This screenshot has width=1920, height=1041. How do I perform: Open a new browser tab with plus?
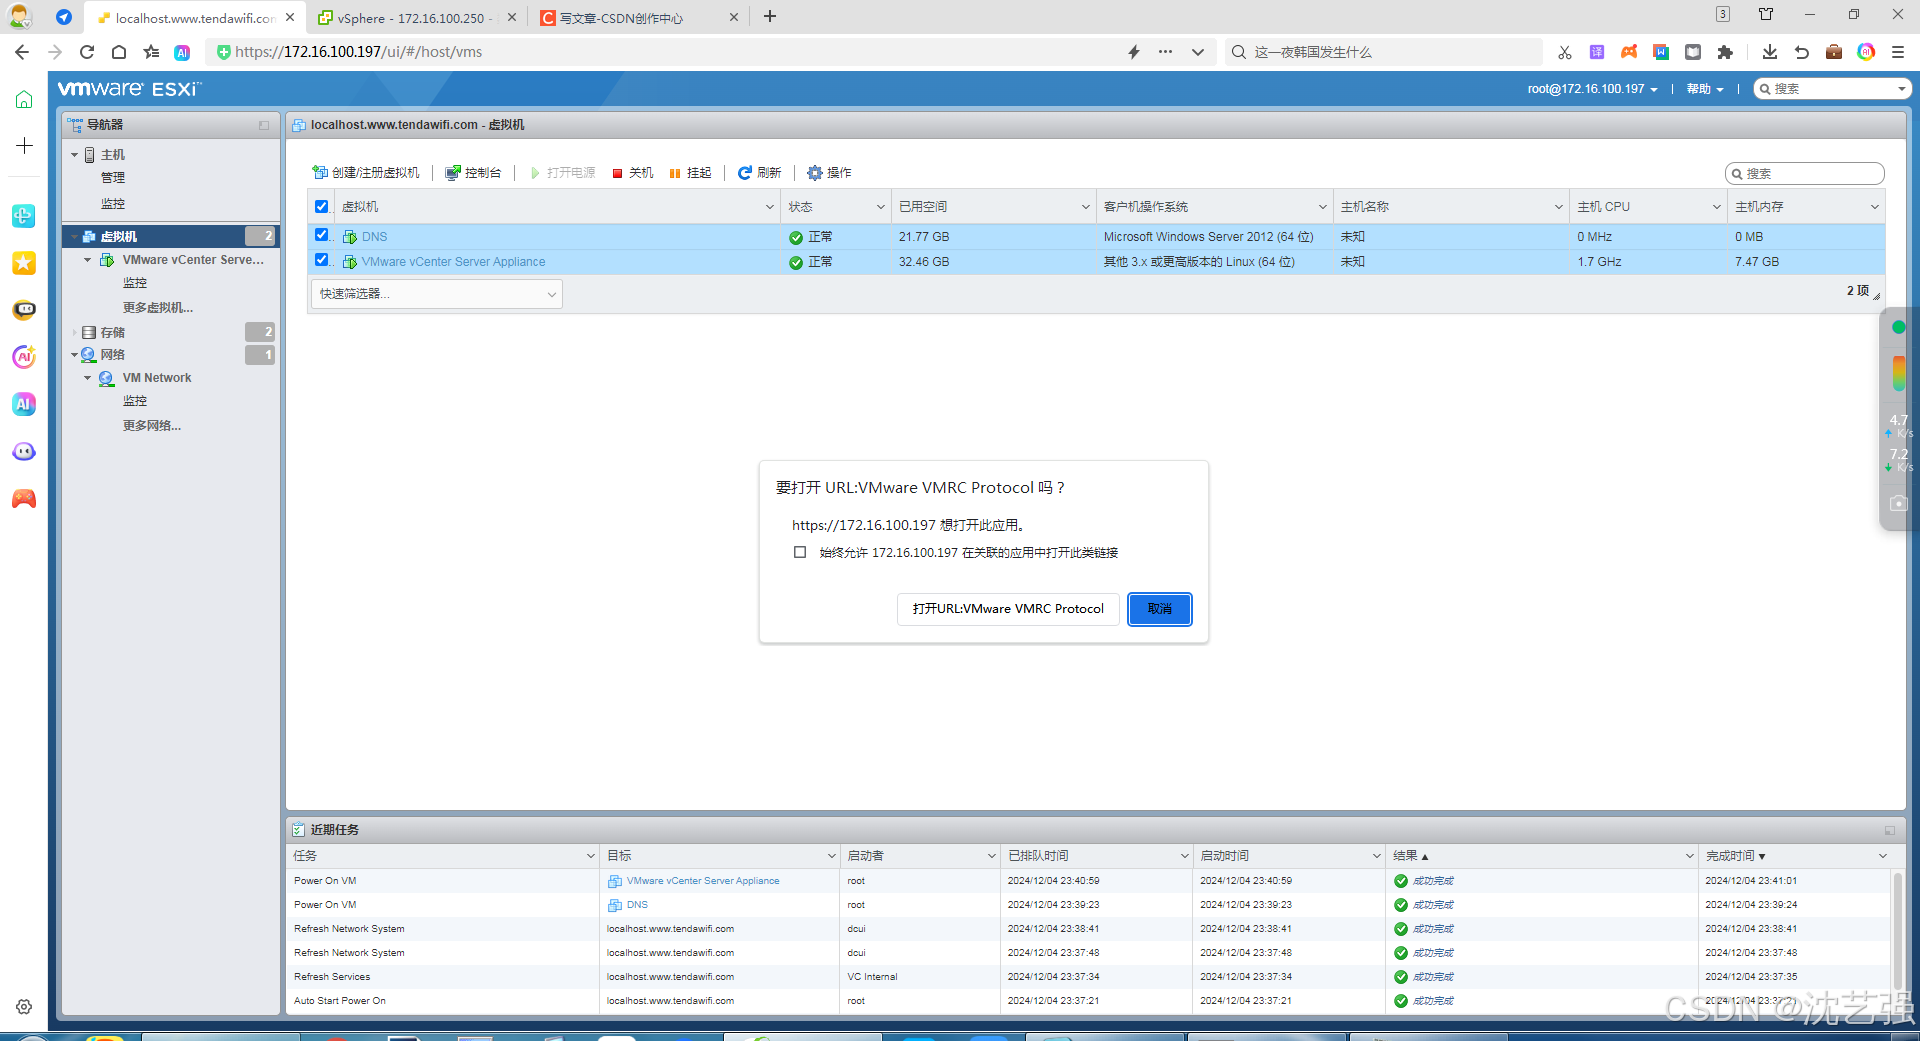tap(770, 17)
